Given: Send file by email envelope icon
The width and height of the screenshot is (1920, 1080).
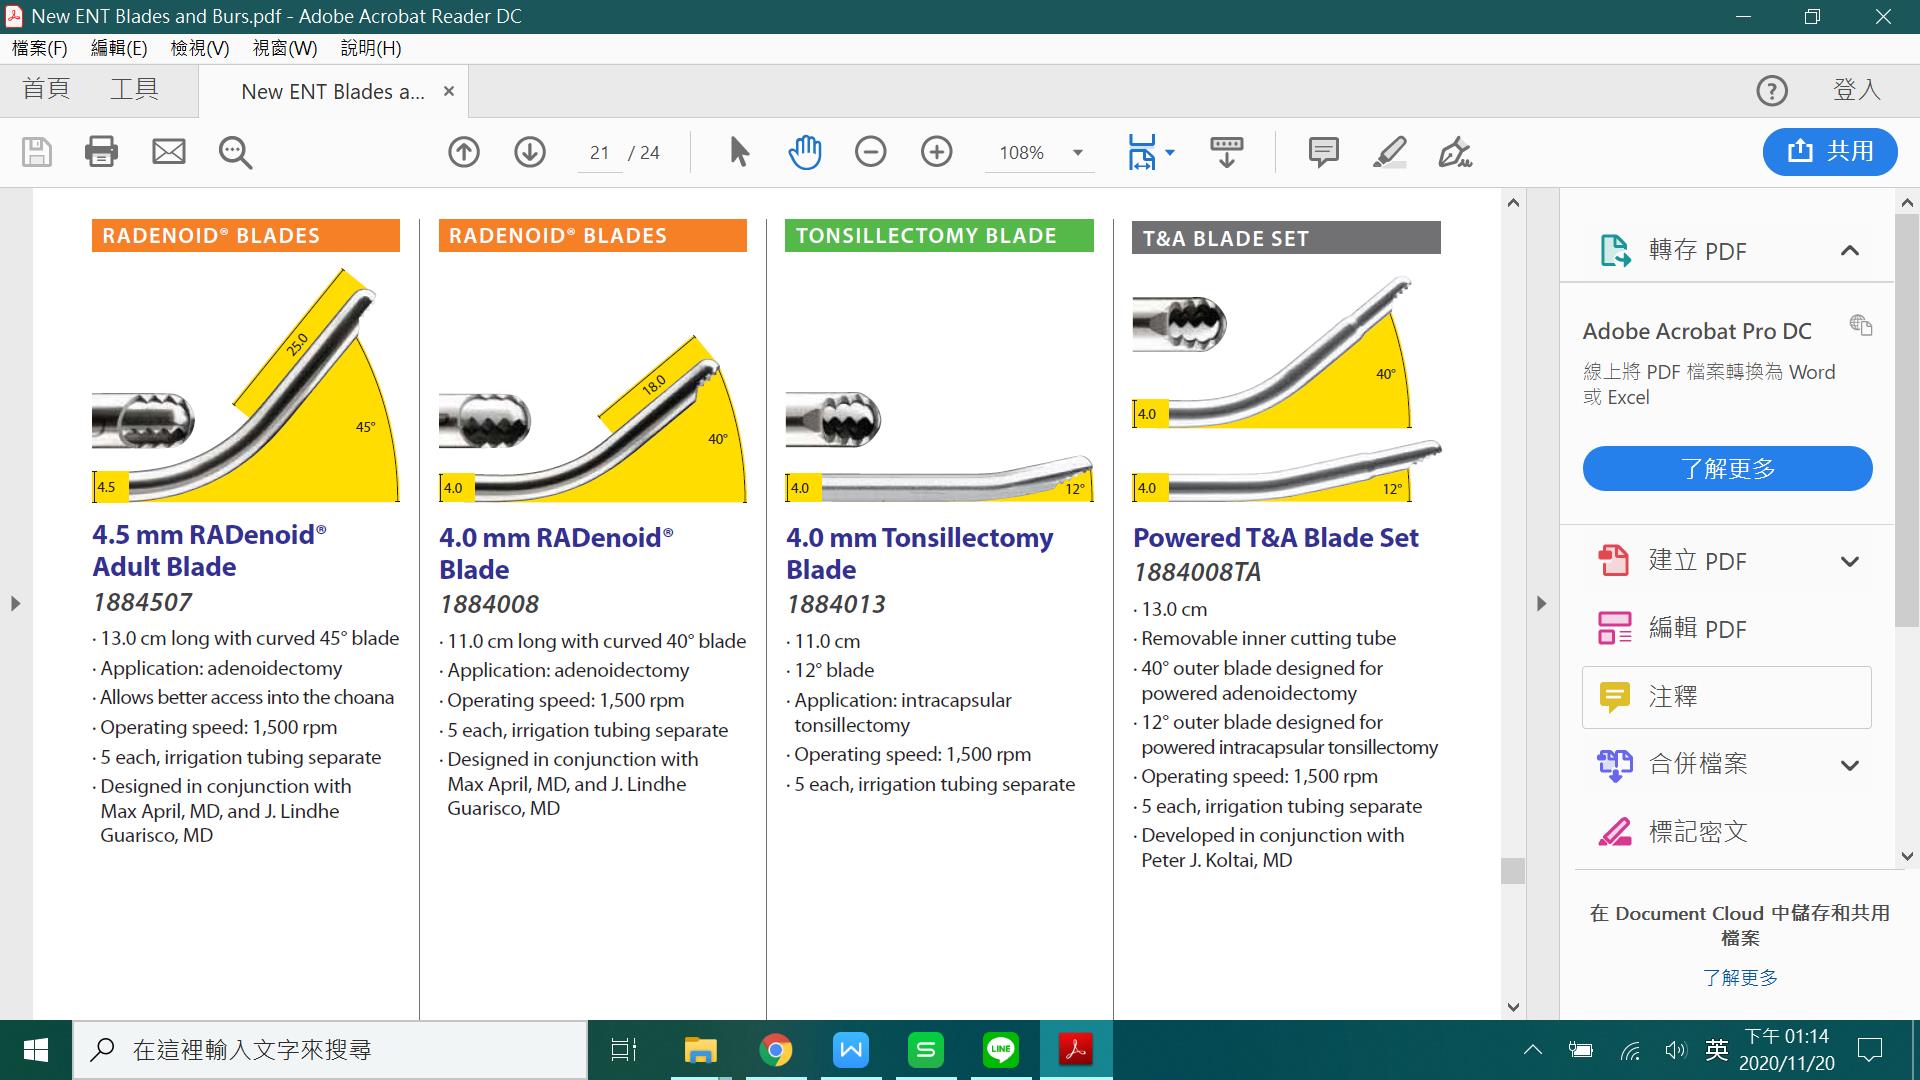Looking at the screenshot, I should point(169,152).
